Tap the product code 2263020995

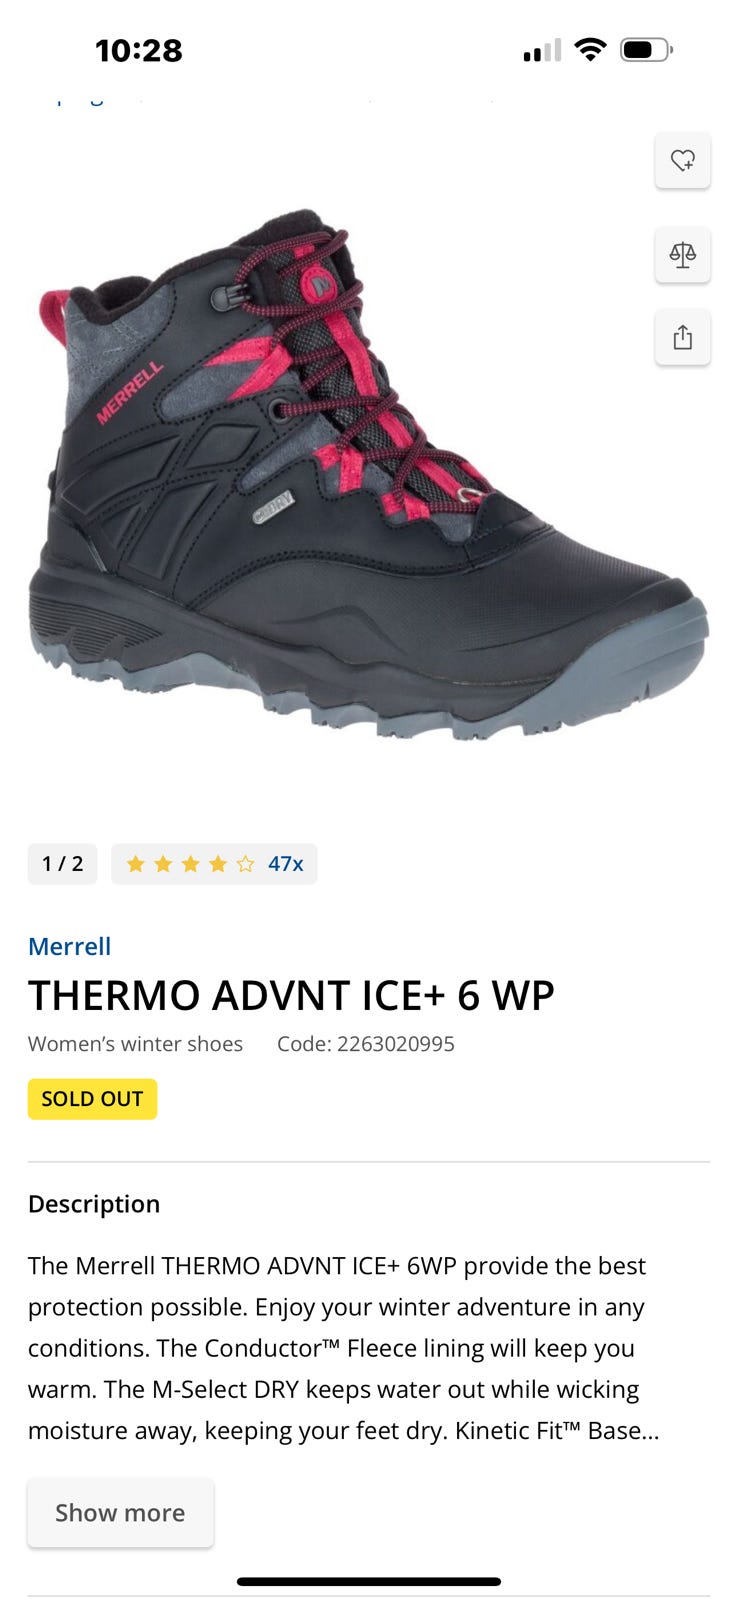(366, 1044)
